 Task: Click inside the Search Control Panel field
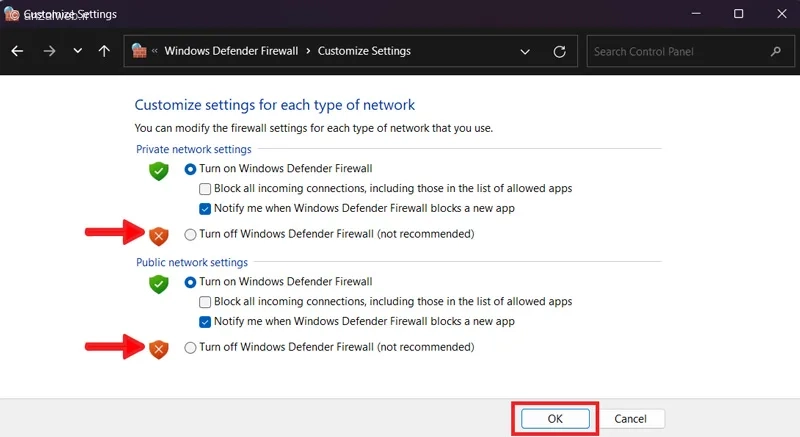tap(675, 51)
